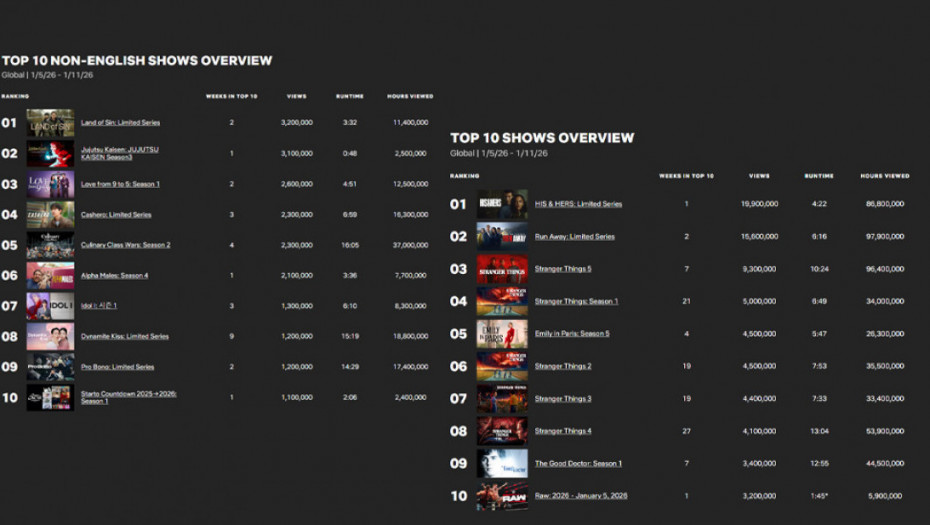Select the Stranger Things: Season 1 thumbnail
Viewport: 930px width, 525px height.
coord(502,301)
